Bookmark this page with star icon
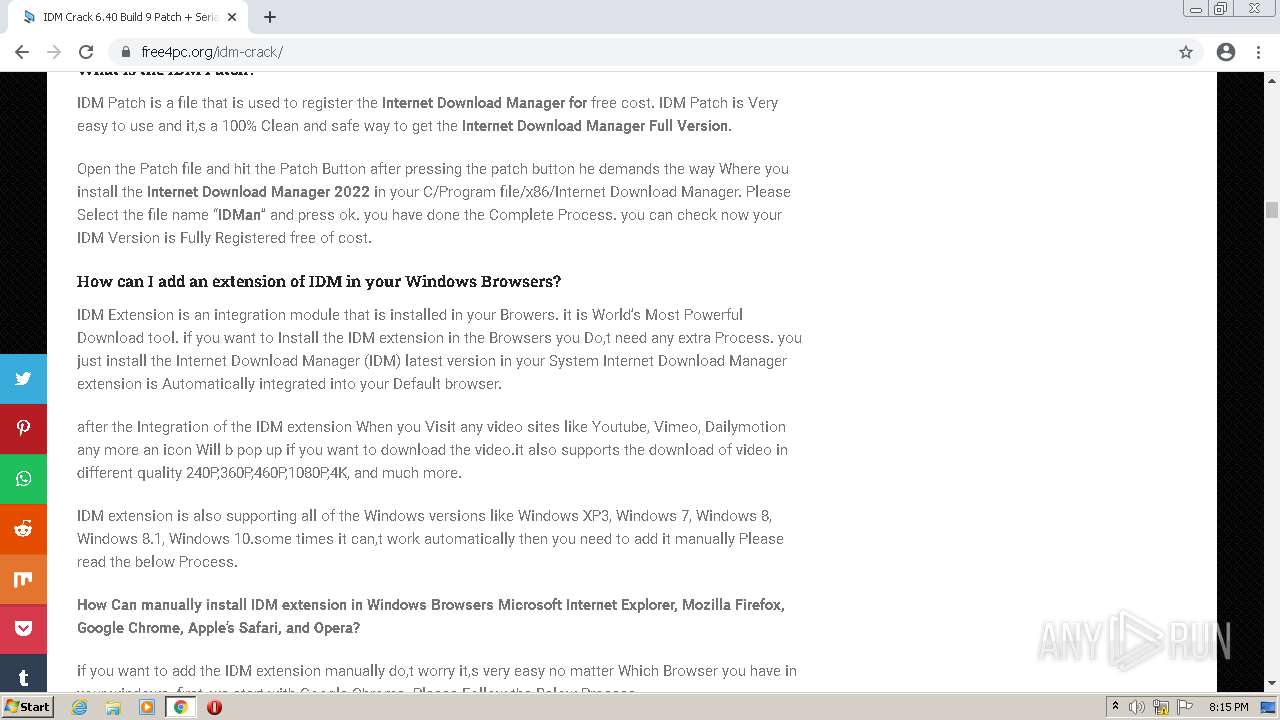This screenshot has height=720, width=1280. click(x=1186, y=52)
